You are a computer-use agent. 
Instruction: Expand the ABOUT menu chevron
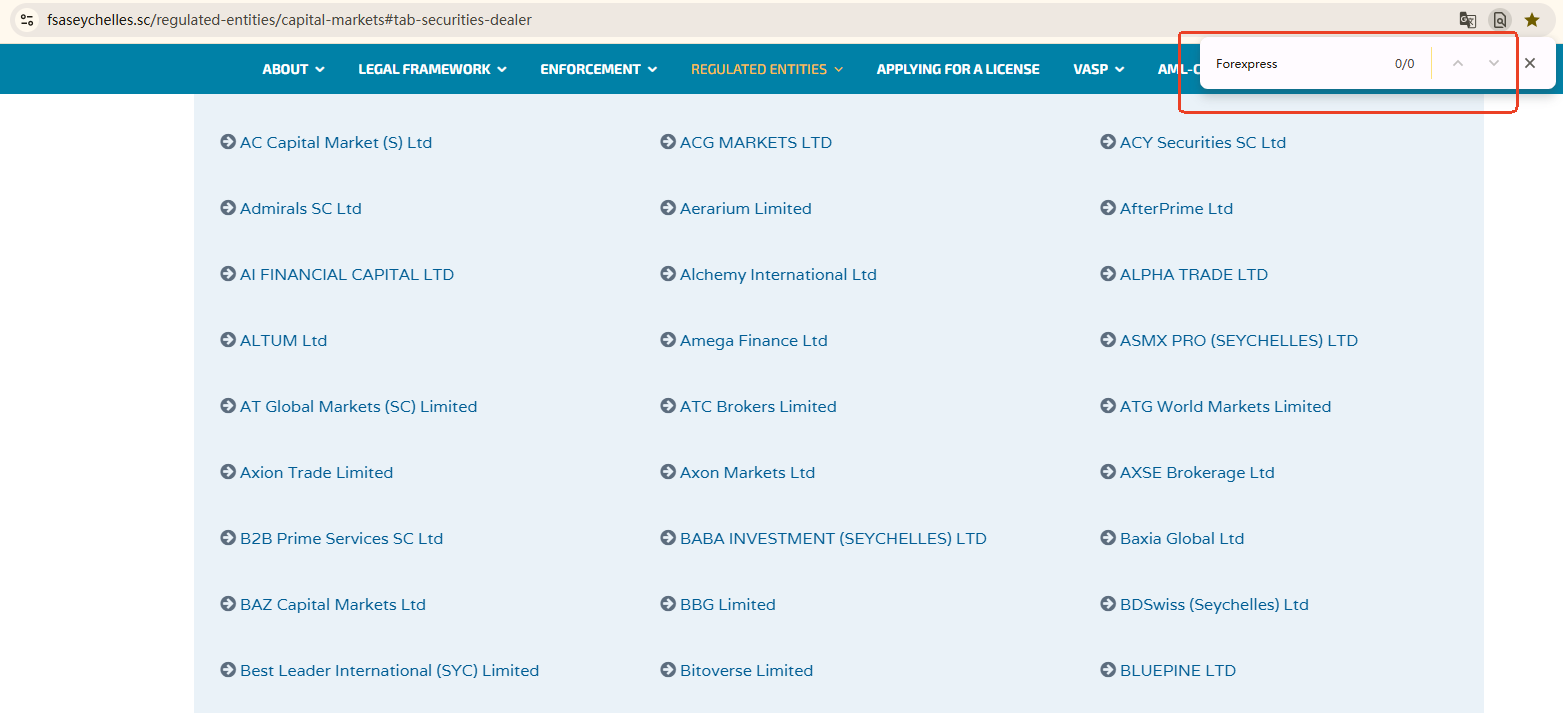320,69
